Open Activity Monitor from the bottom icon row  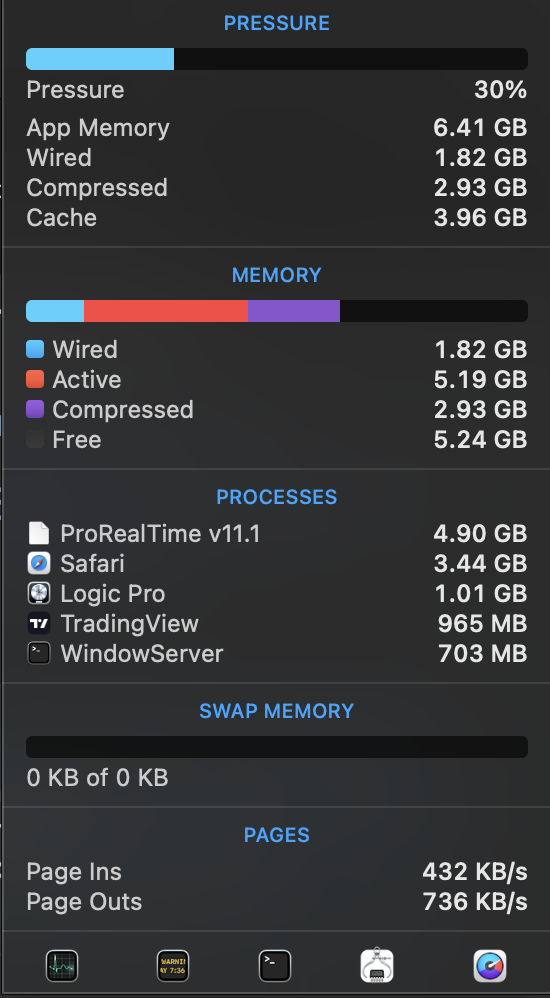[x=62, y=966]
